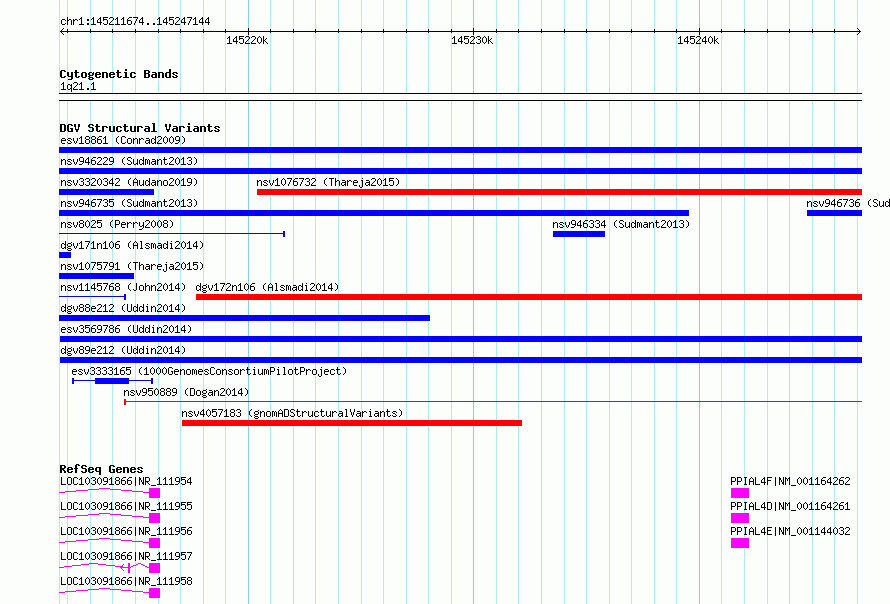Select the nsv946736 bar at right edge
The width and height of the screenshot is (890, 604).
834,213
